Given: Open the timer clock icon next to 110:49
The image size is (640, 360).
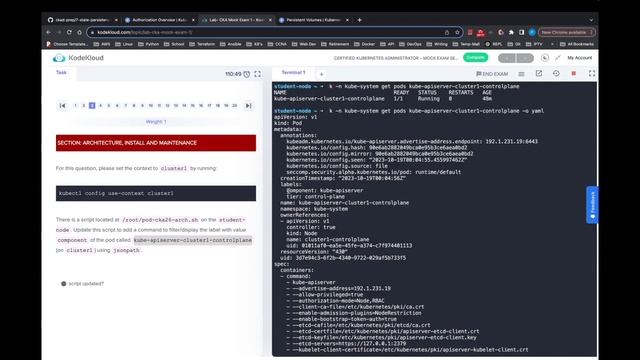Looking at the screenshot, I should (247, 74).
